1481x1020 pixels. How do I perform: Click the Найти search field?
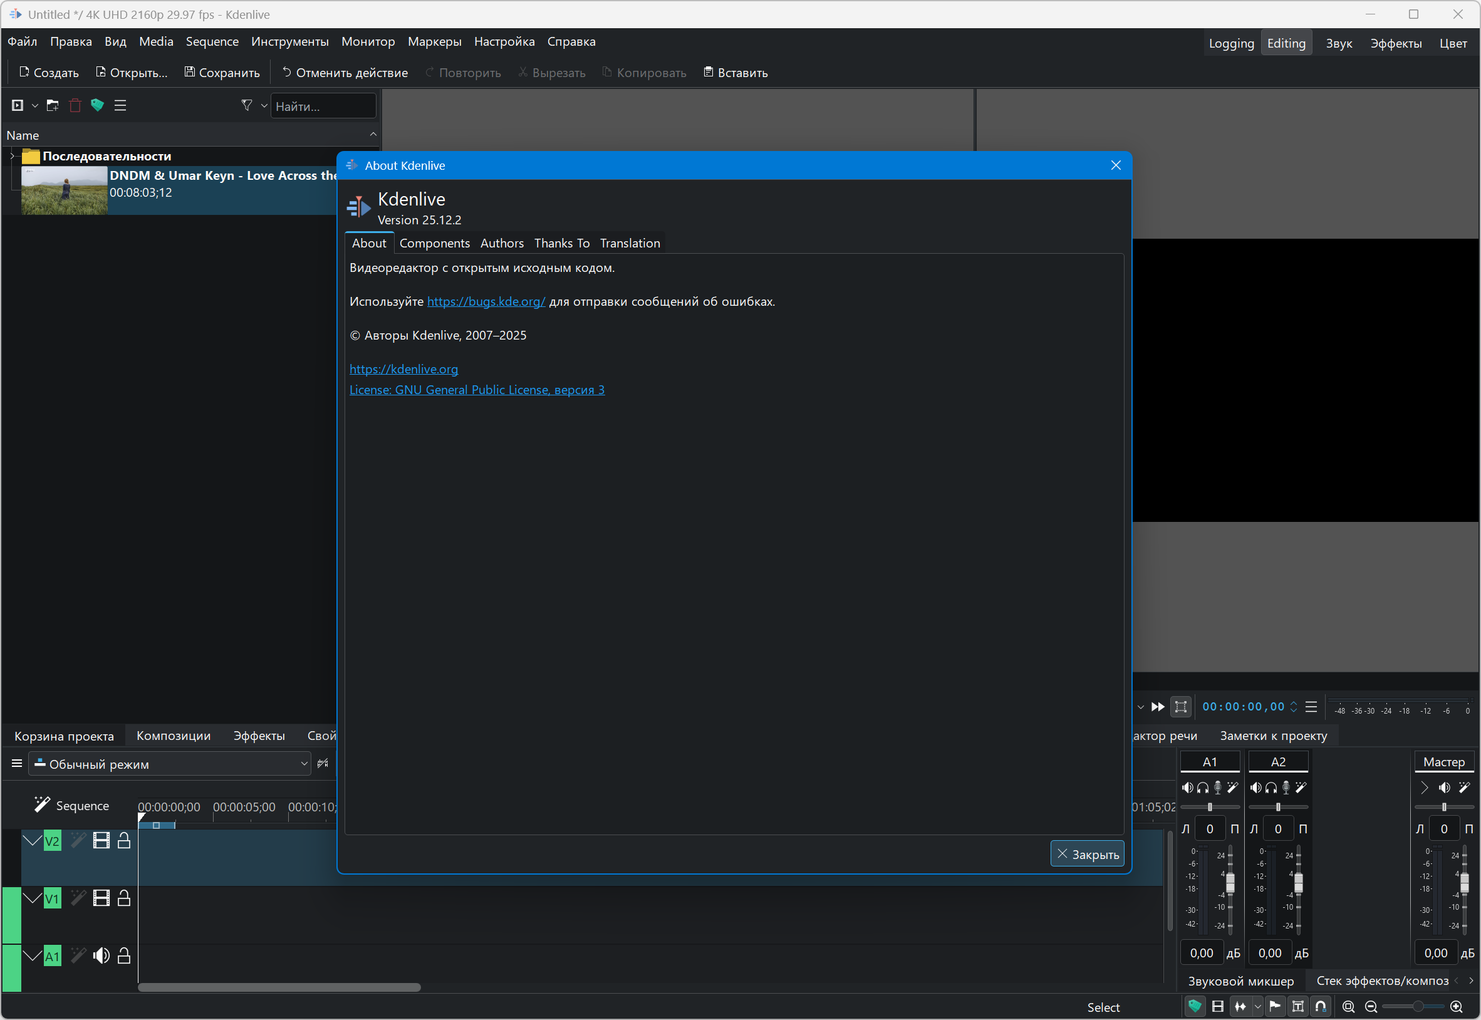point(322,106)
